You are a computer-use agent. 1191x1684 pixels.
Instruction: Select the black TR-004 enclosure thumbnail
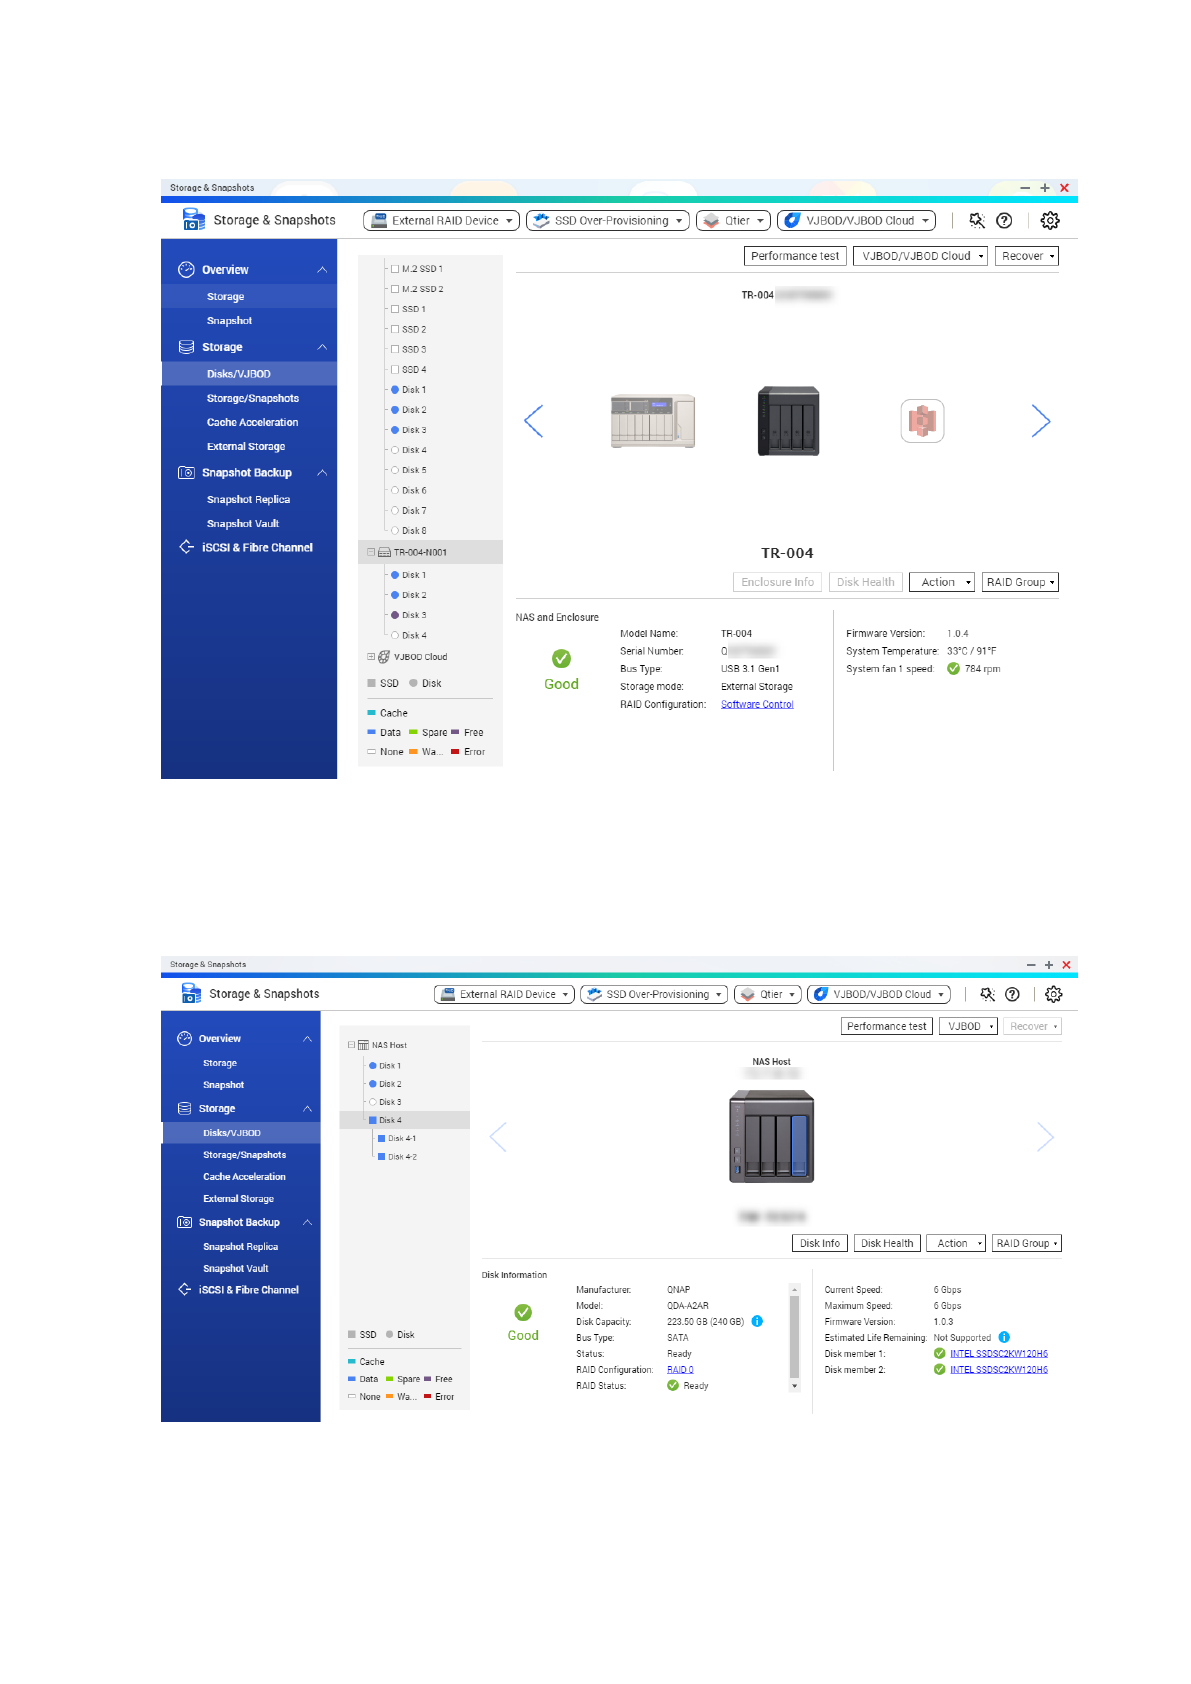(788, 421)
